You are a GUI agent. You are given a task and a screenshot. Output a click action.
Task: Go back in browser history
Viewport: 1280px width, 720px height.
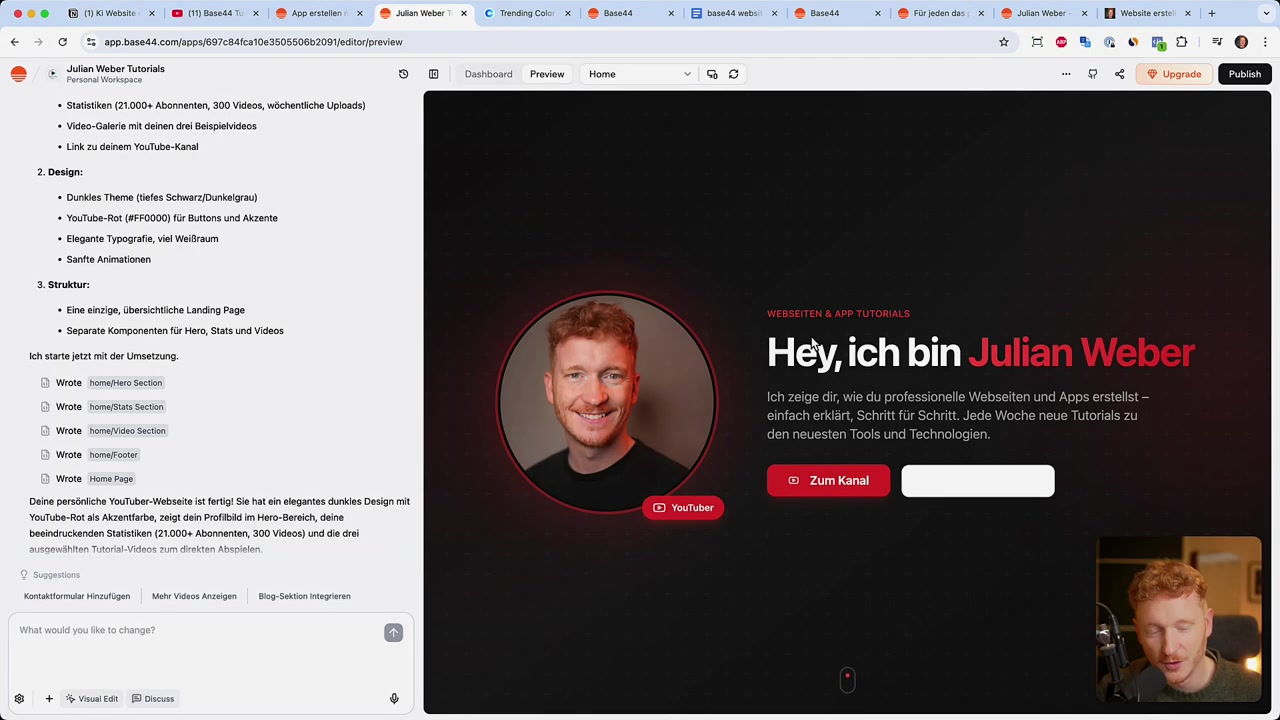click(14, 42)
